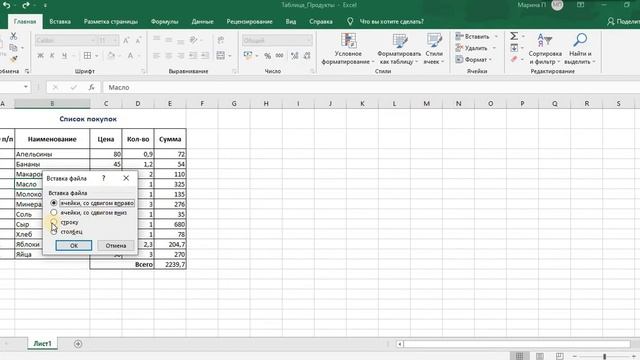This screenshot has height=360, width=640.
Task: Click the AutoSum sigma icon
Action: (514, 36)
